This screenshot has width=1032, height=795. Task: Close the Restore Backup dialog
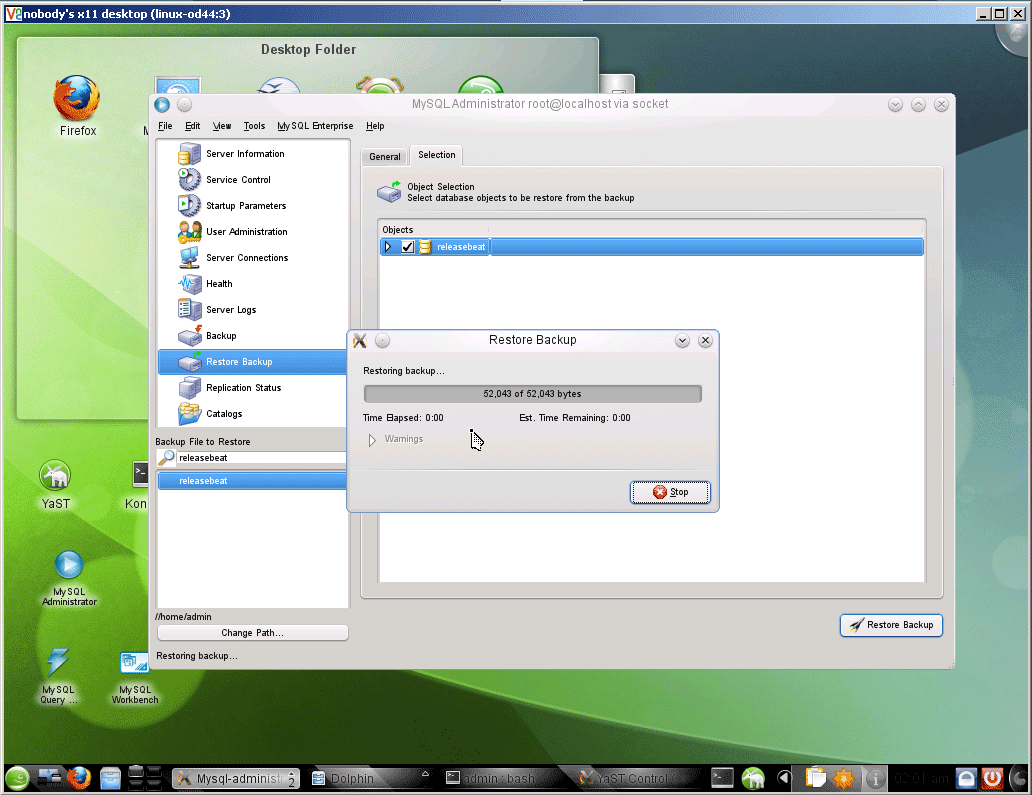point(706,340)
